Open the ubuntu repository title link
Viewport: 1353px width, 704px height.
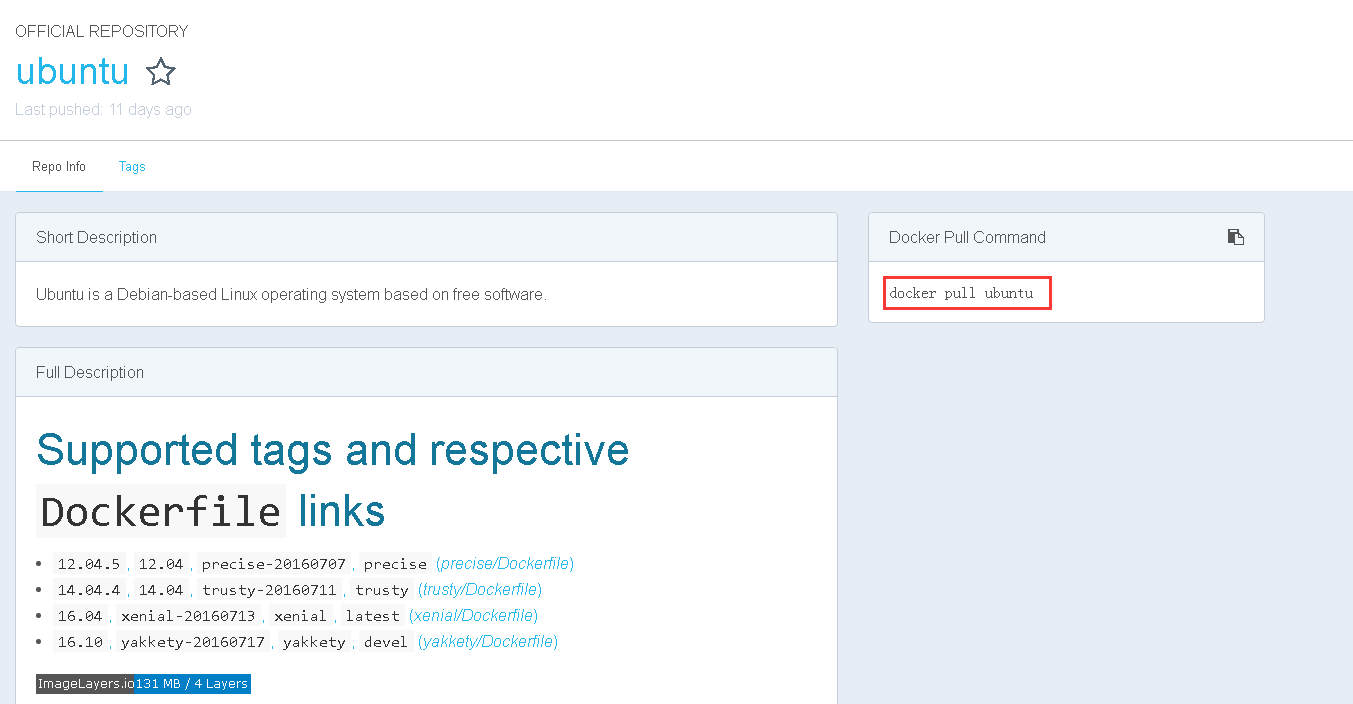pos(72,72)
